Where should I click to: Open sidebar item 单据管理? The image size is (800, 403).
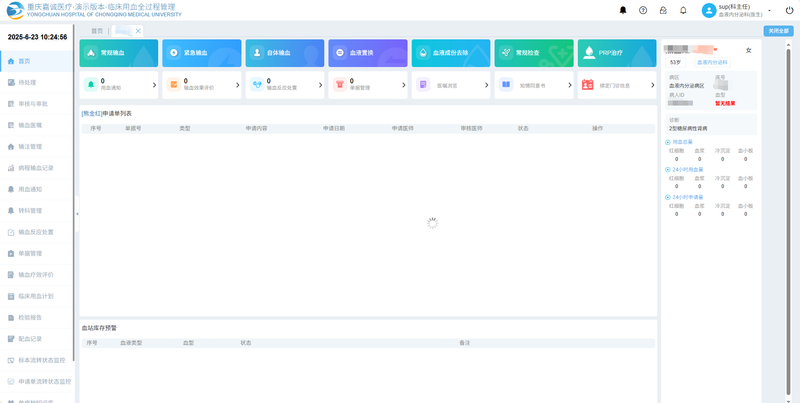point(37,254)
